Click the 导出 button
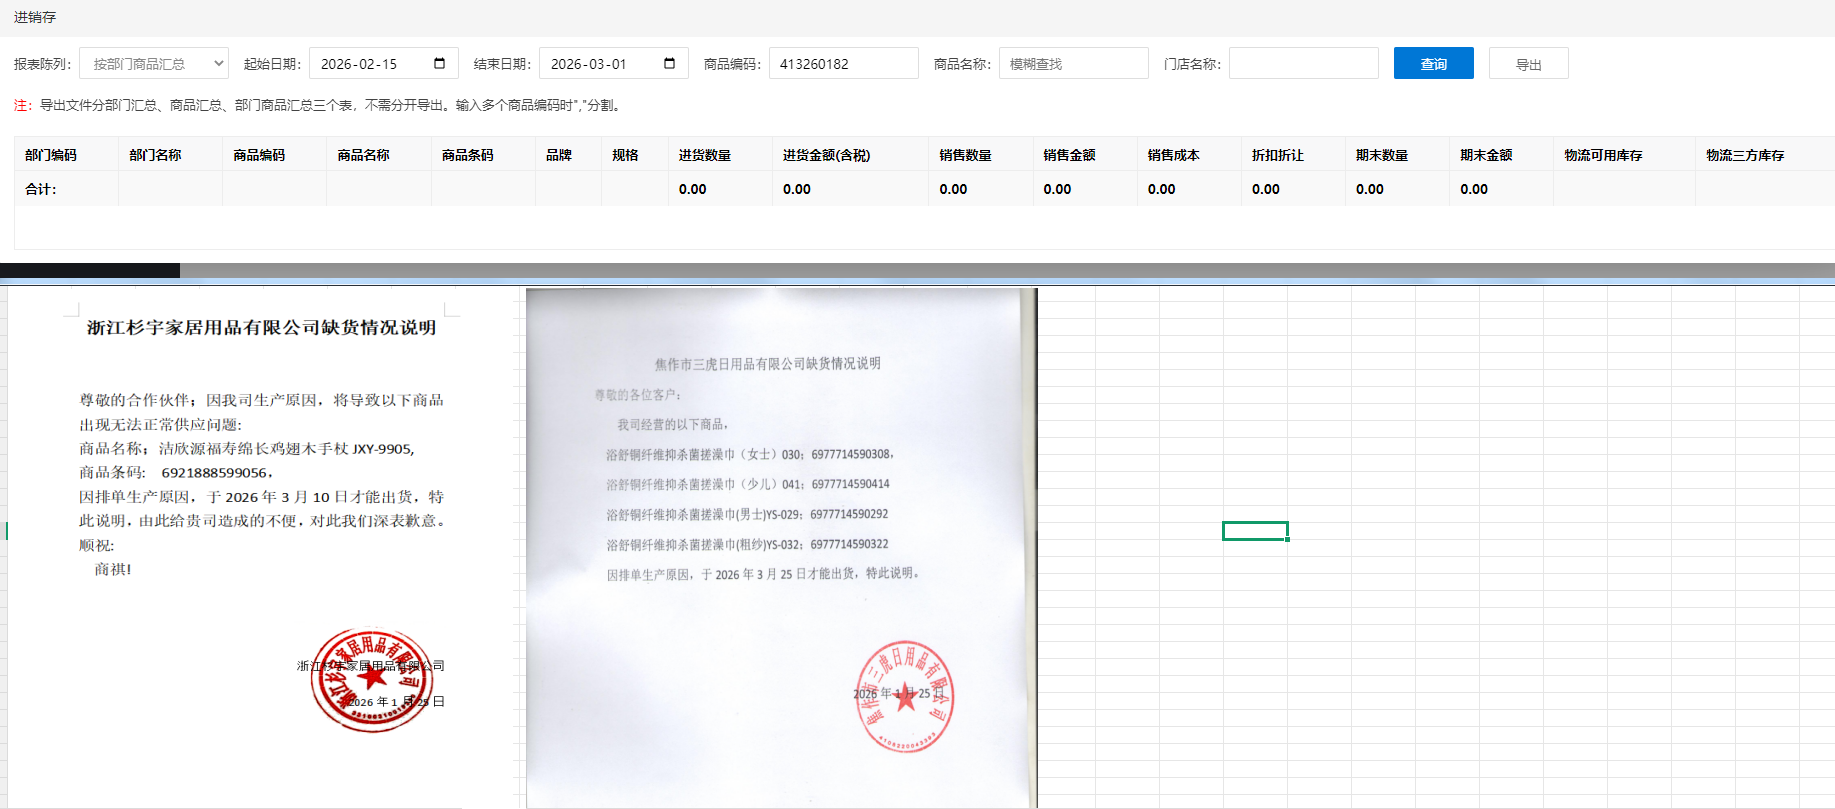The width and height of the screenshot is (1835, 809). coord(1528,64)
